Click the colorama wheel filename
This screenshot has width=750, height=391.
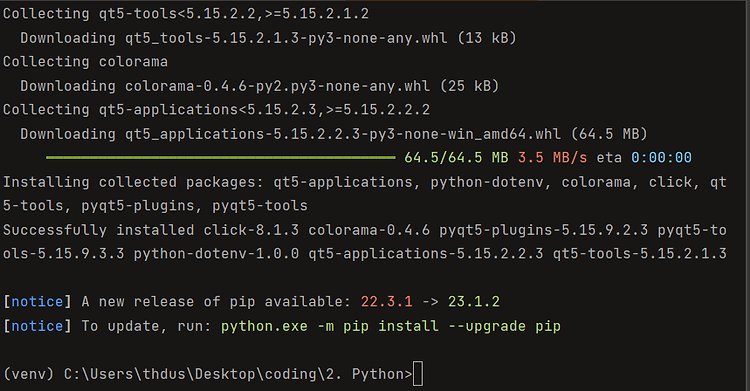pyautogui.click(x=277, y=86)
